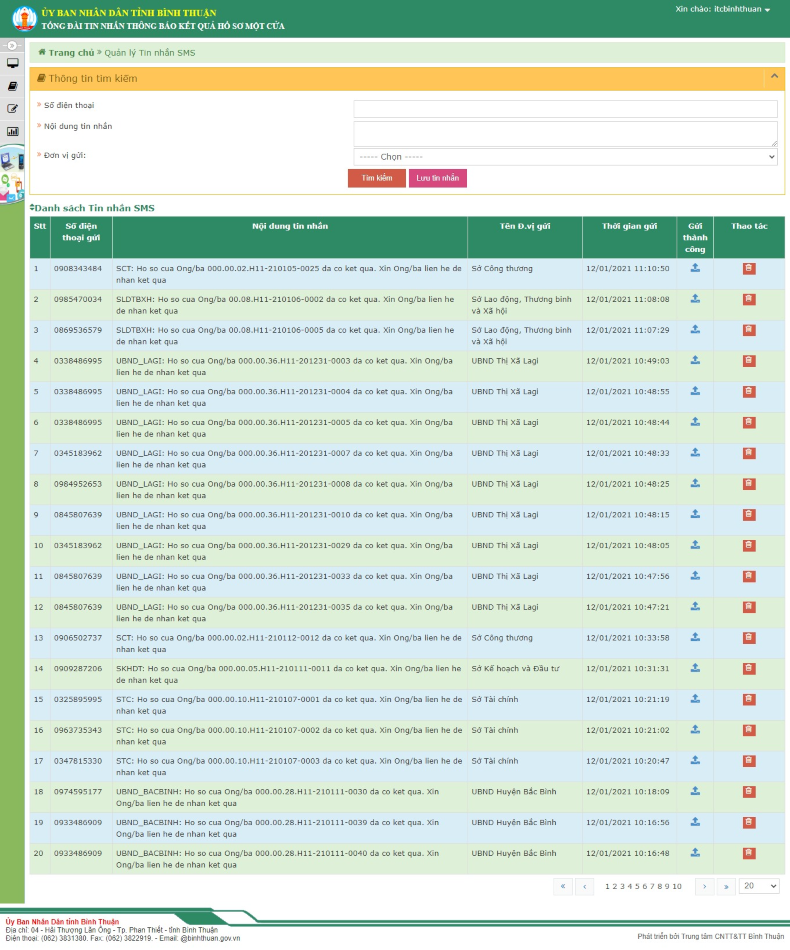Jump to the last page of results
This screenshot has width=790, height=950.
coord(726,886)
